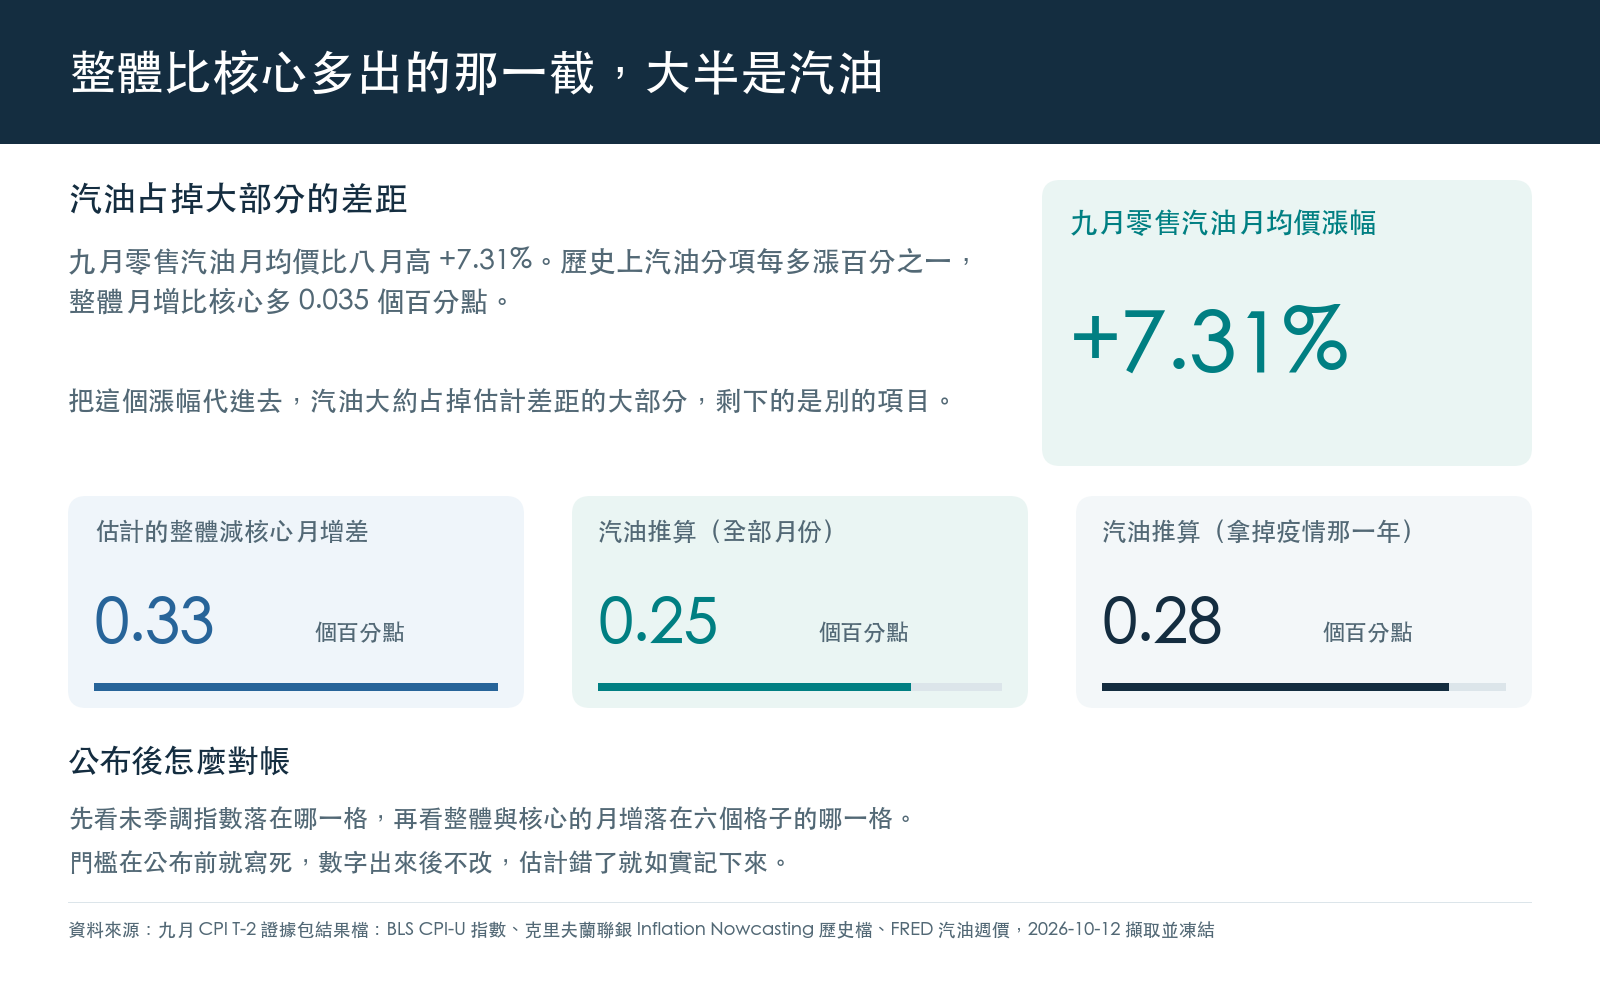1600x1000 pixels.
Task: Click the blue progress bar under 0.33
Action: 296,687
